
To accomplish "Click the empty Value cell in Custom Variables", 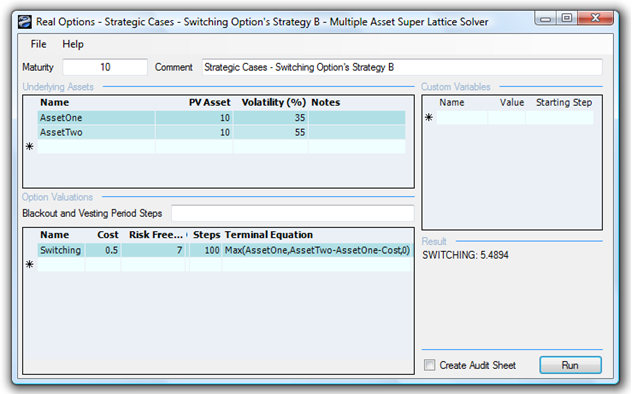I will click(x=507, y=117).
